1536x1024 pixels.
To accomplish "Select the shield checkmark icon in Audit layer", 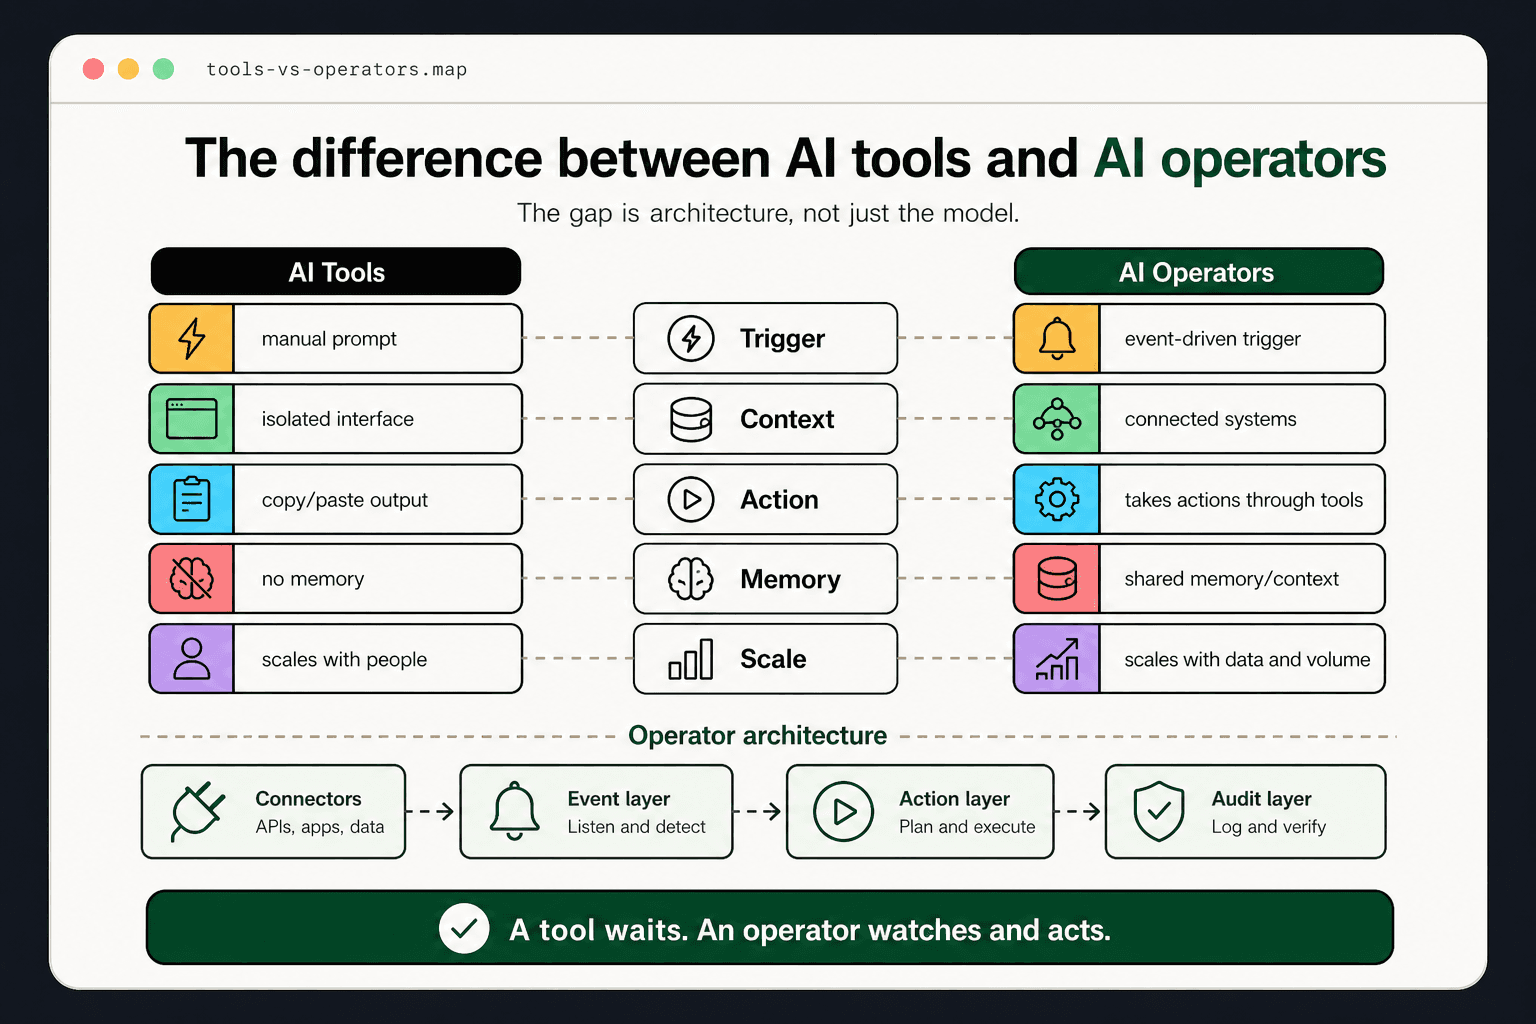I will click(1159, 812).
